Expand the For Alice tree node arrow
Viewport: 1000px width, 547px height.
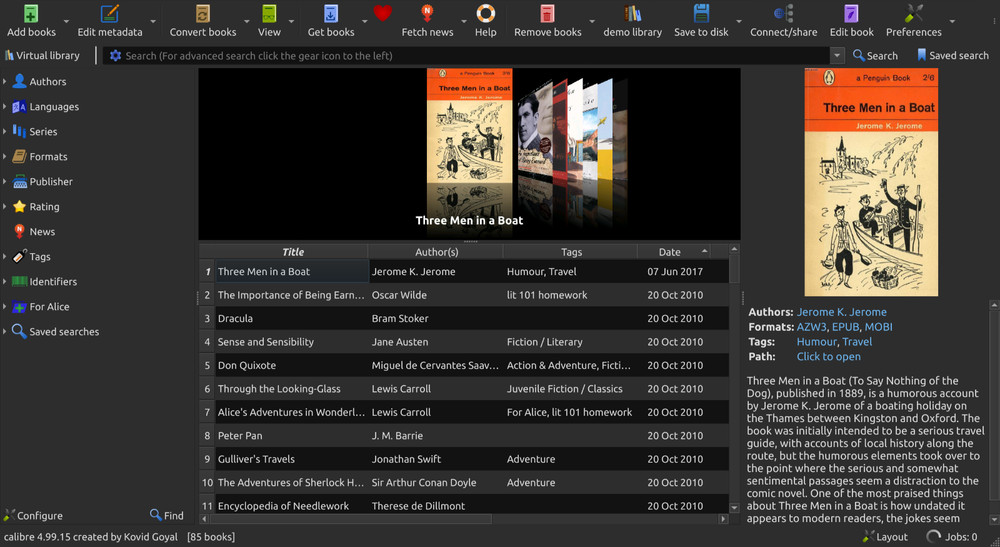click(x=4, y=306)
